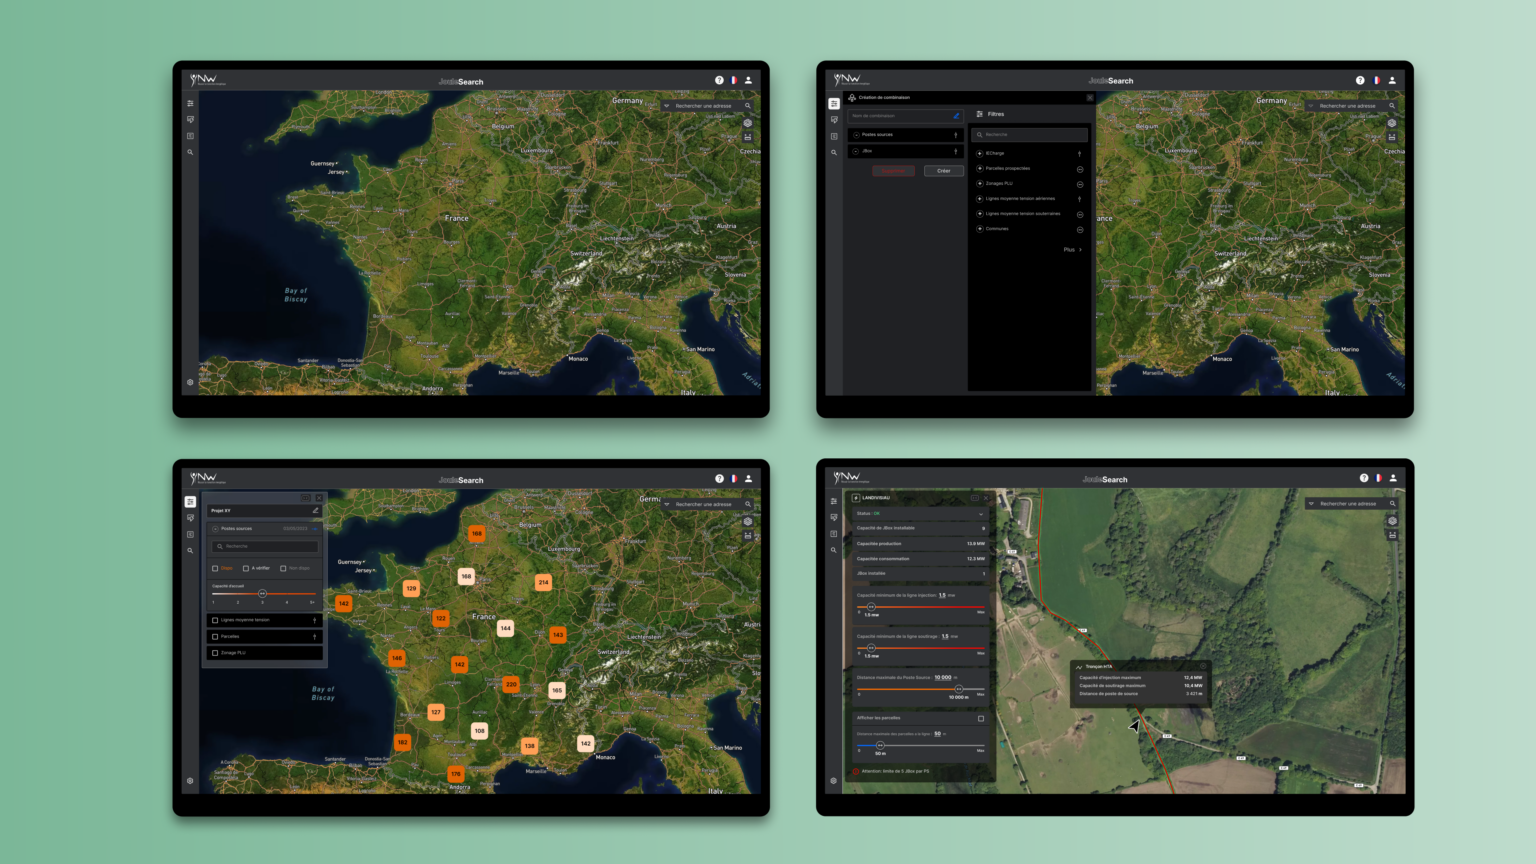Click the Filtres search field
The image size is (1536, 864).
[x=1030, y=134]
